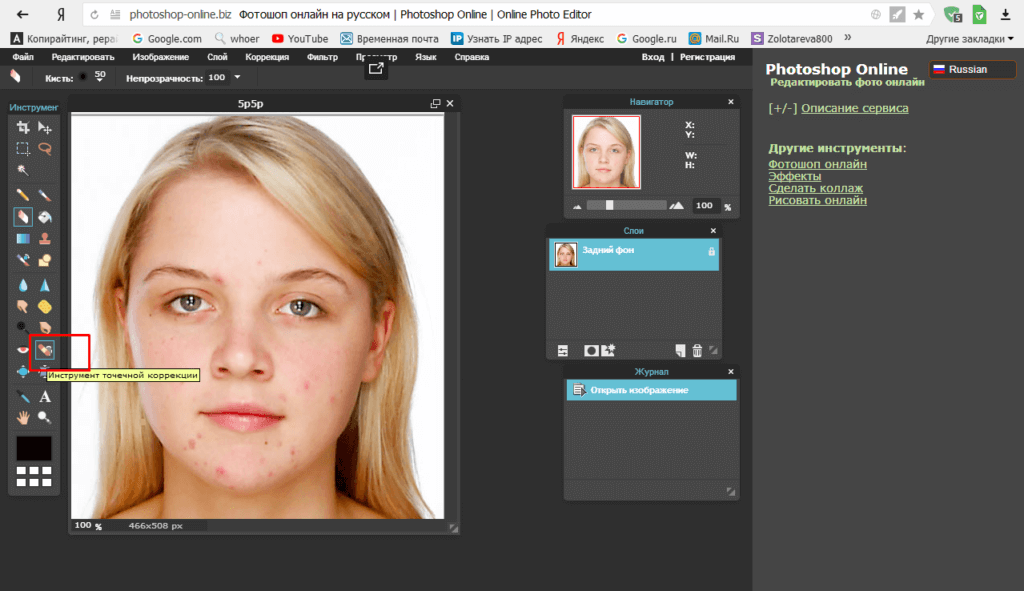
Task: Open the Фильтр menu
Action: point(322,57)
